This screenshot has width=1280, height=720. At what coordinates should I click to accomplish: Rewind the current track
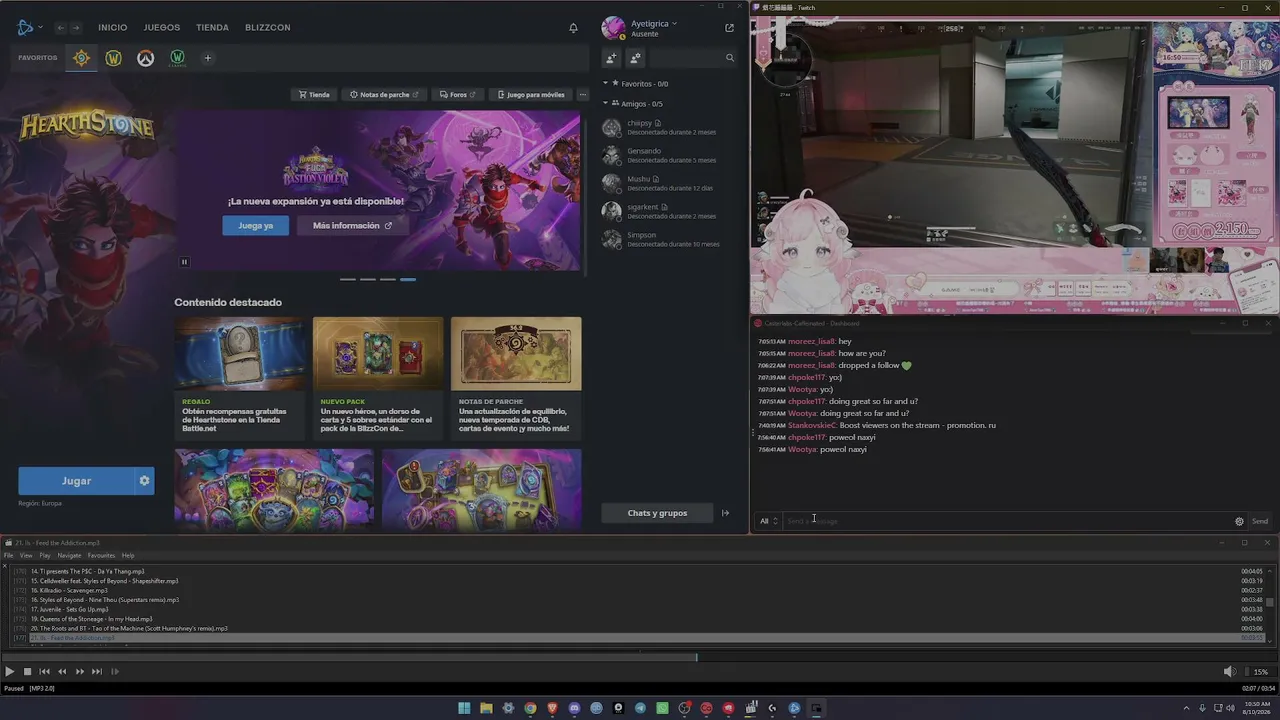[x=62, y=672]
